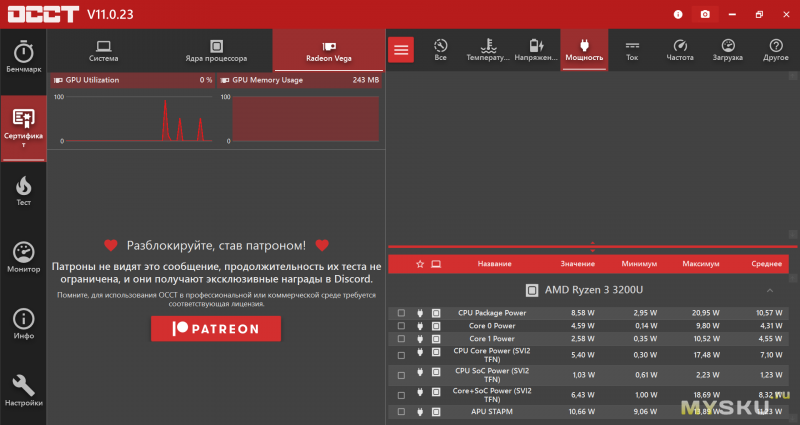Click the chip icon in Core 1 Power row
800x425 pixels.
(x=436, y=339)
